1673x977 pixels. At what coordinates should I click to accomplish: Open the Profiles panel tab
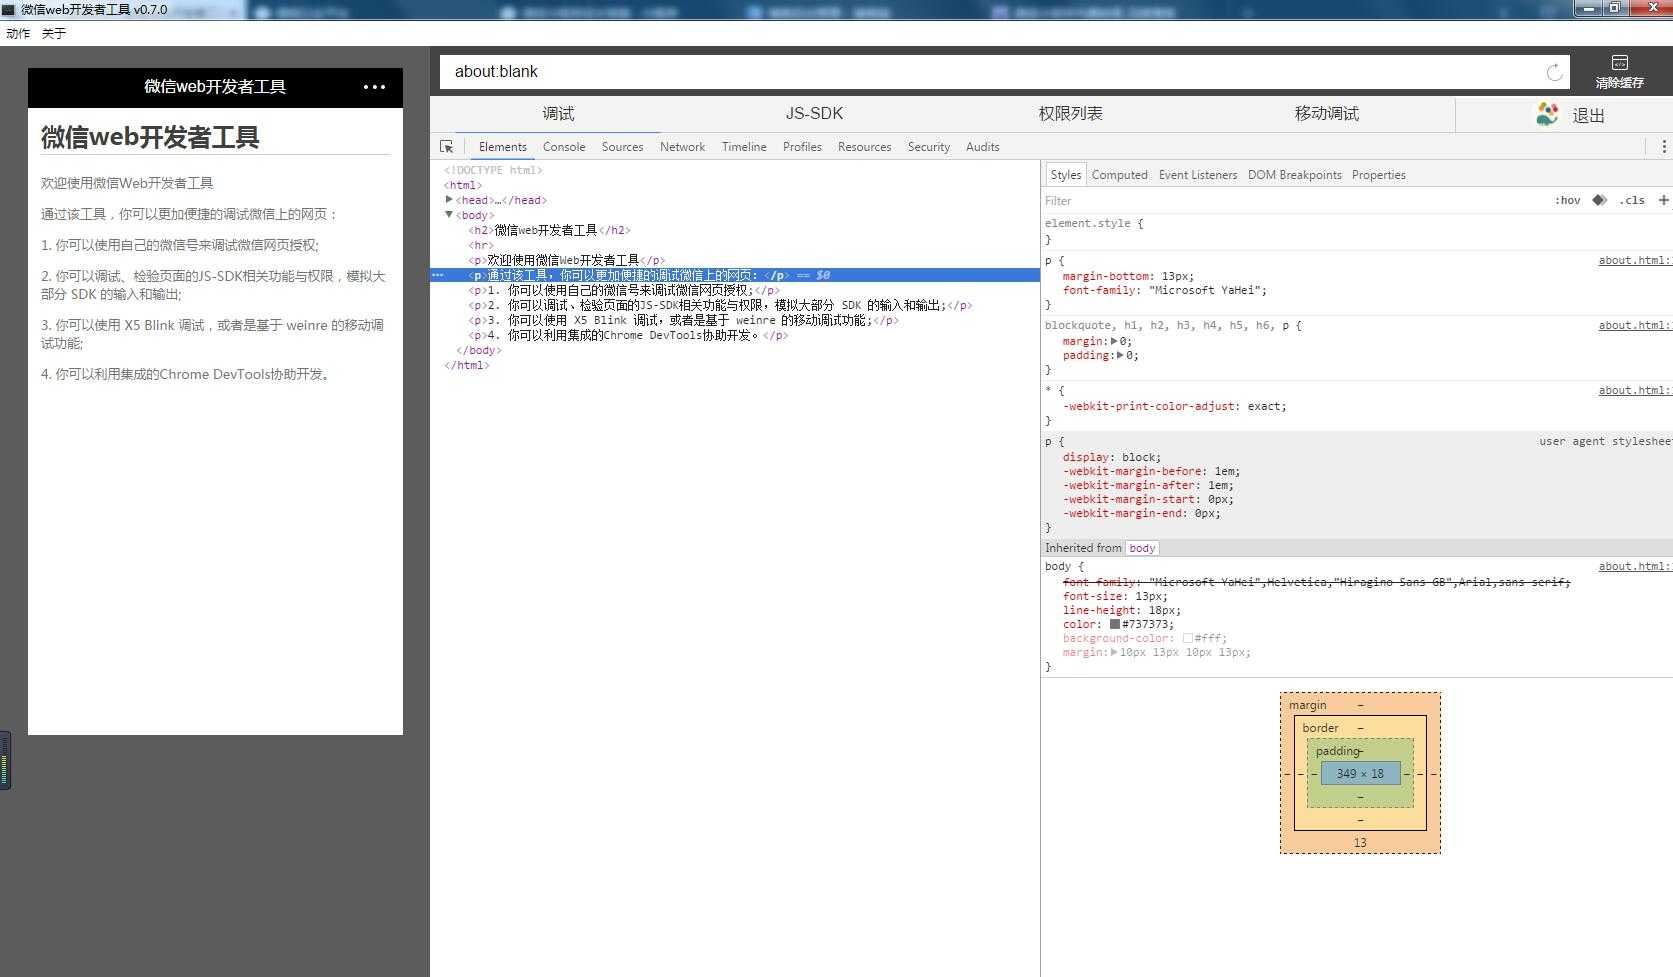[802, 147]
